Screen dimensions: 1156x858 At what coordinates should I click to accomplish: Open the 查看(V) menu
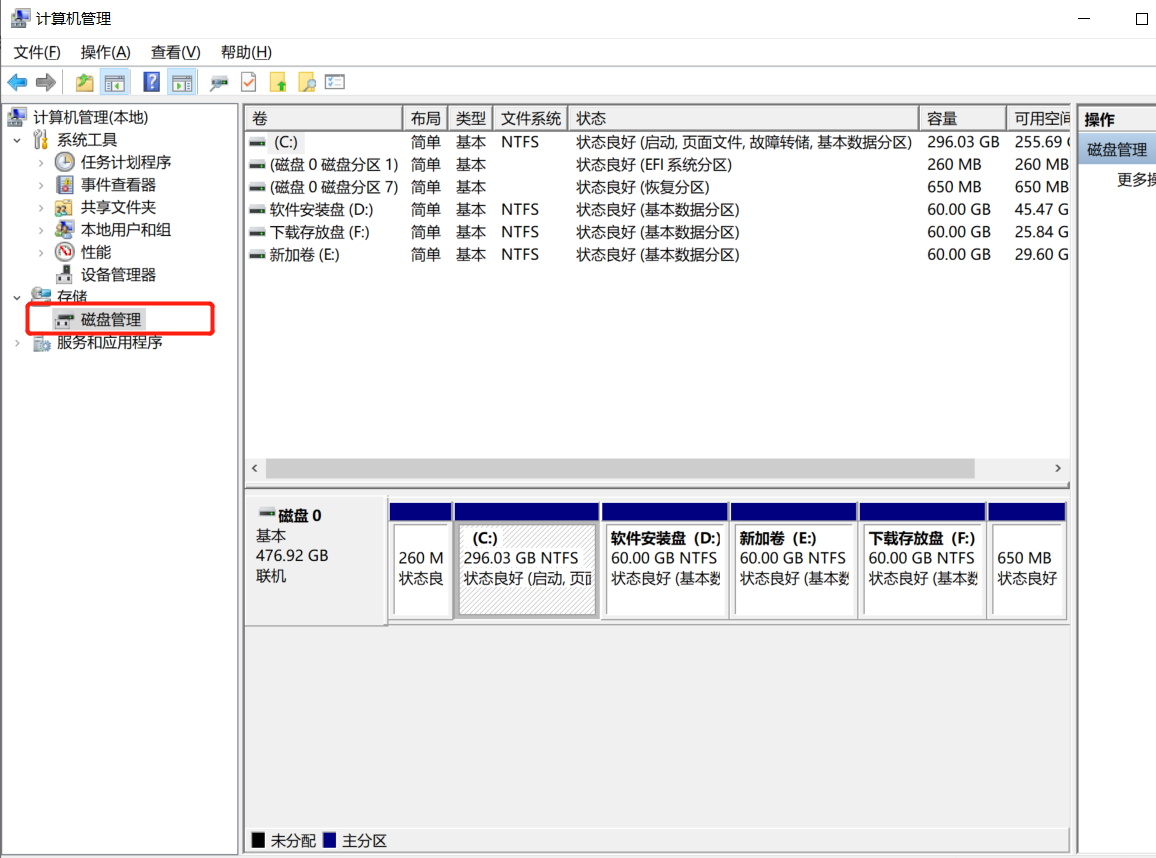[175, 52]
